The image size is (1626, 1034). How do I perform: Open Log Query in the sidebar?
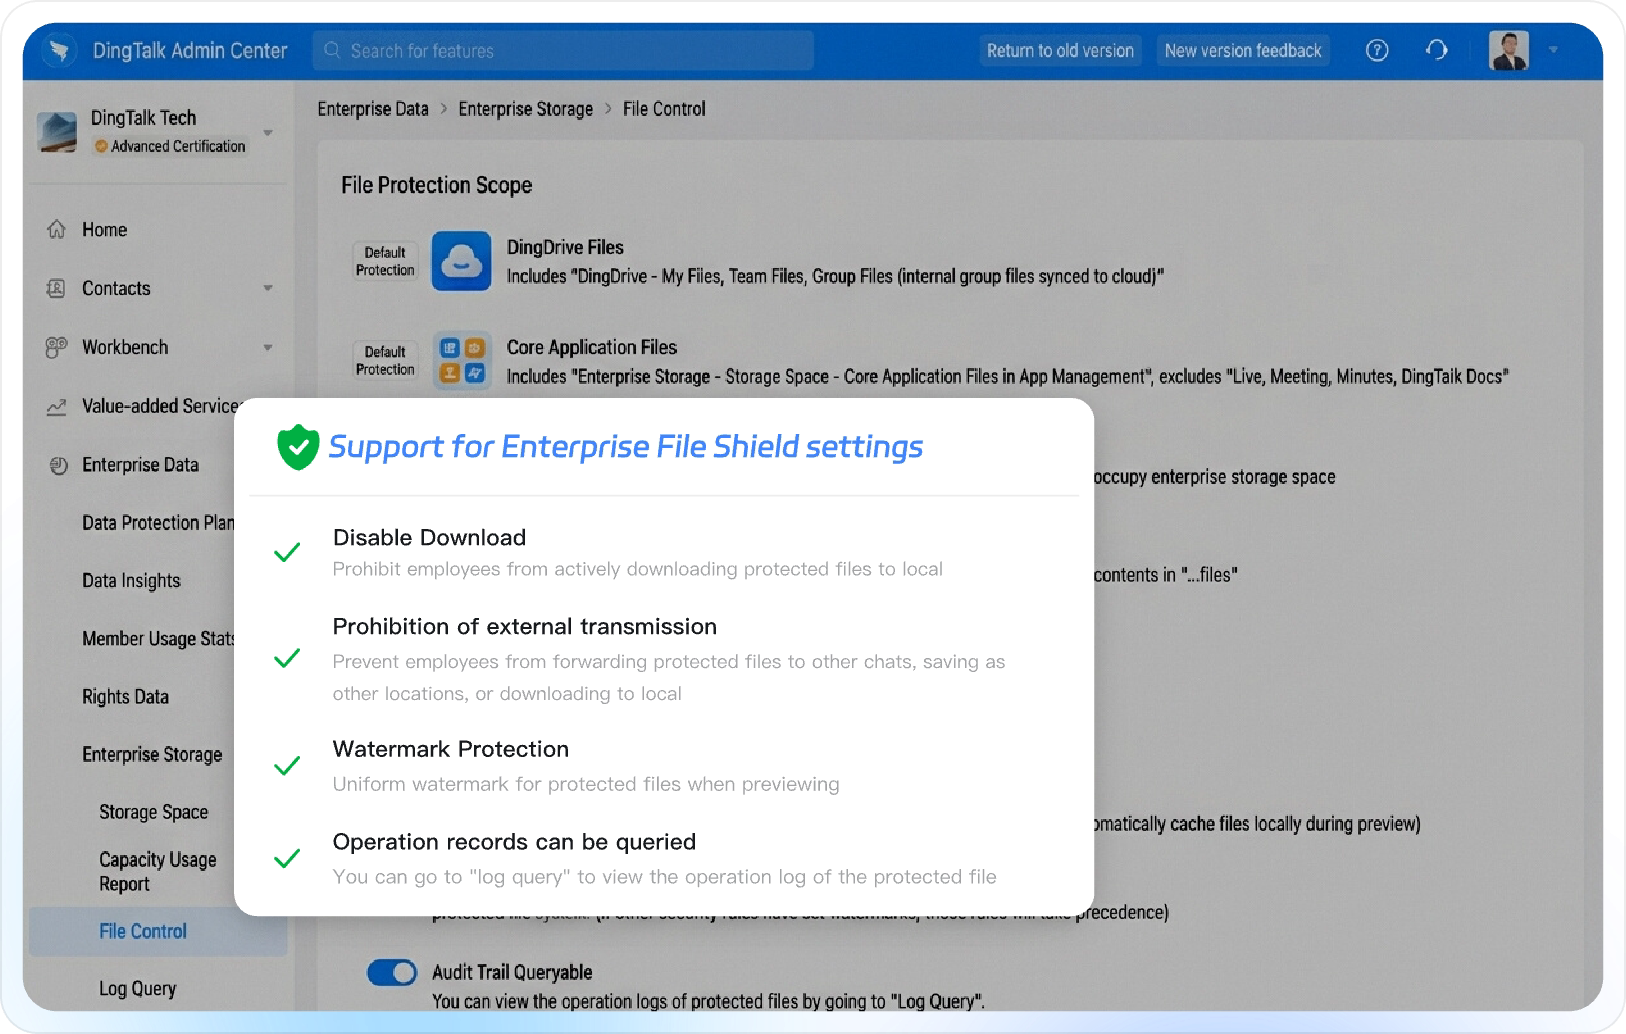click(x=137, y=989)
